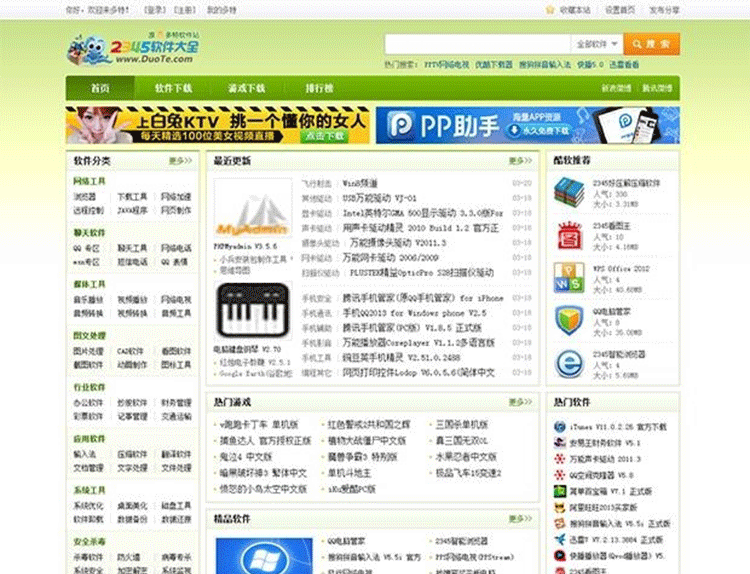The image size is (750, 574).
Task: Click the 白兔KTV advertisement banner
Action: 218,125
